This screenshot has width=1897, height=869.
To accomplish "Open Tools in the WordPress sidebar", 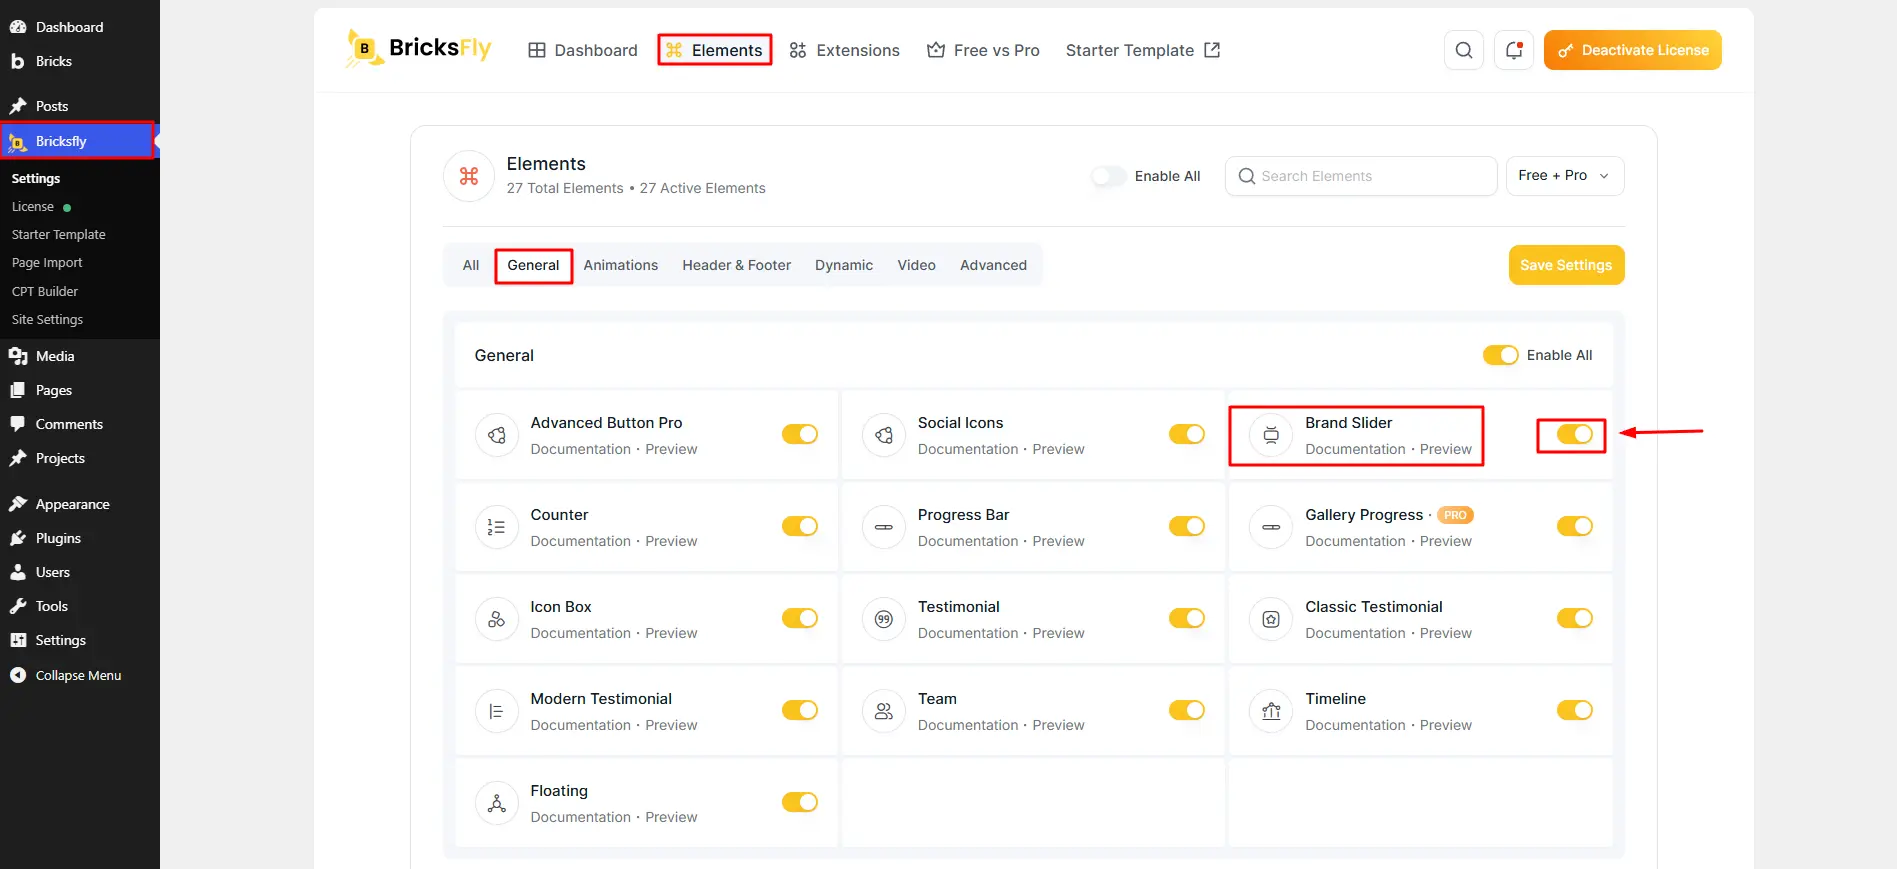I will point(79,606).
